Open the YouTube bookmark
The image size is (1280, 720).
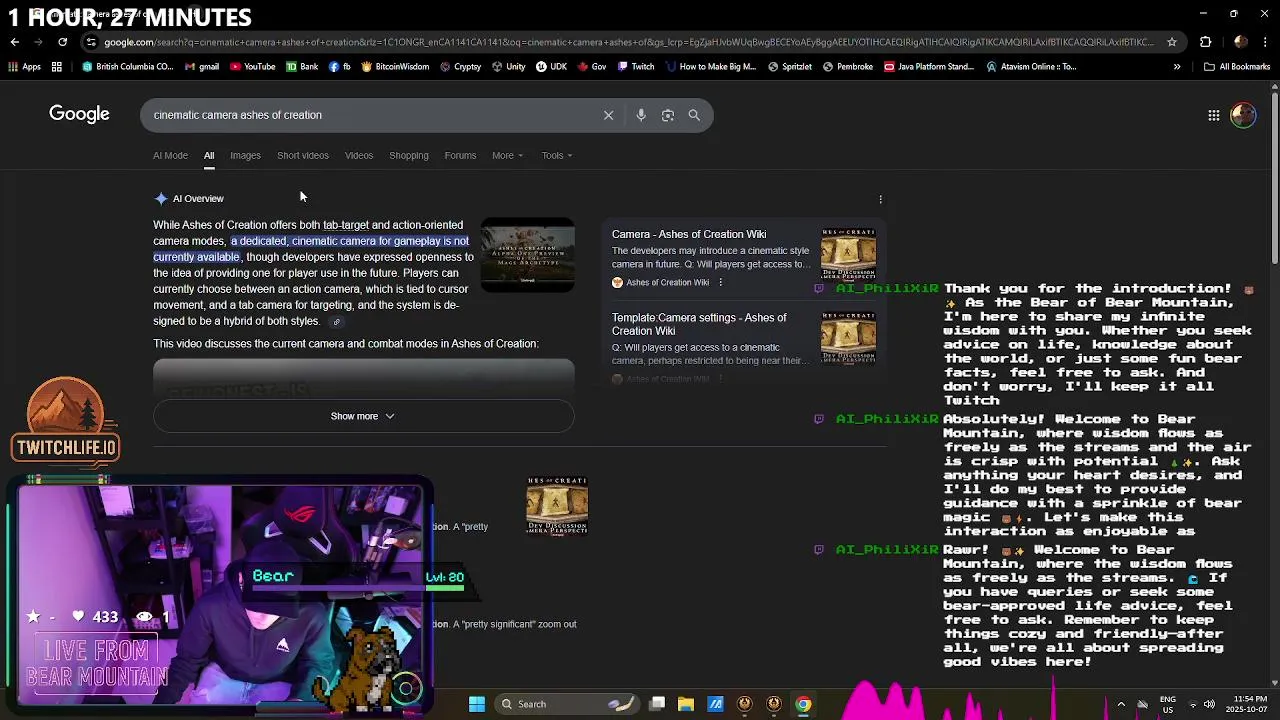(252, 67)
